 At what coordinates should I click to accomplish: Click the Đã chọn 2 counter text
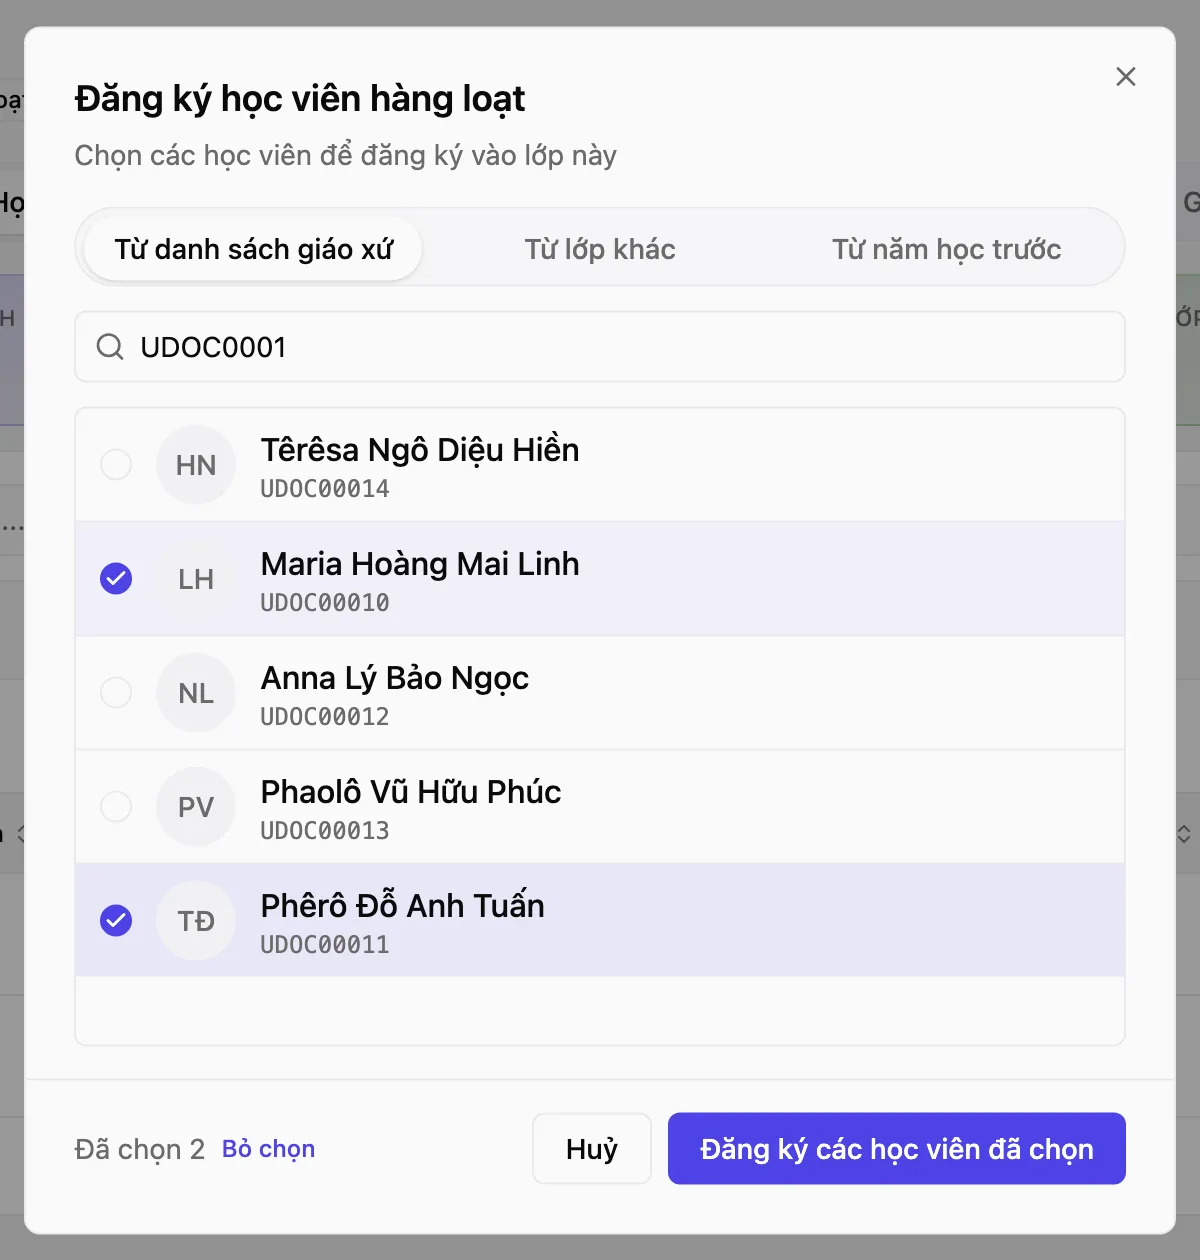[140, 1150]
